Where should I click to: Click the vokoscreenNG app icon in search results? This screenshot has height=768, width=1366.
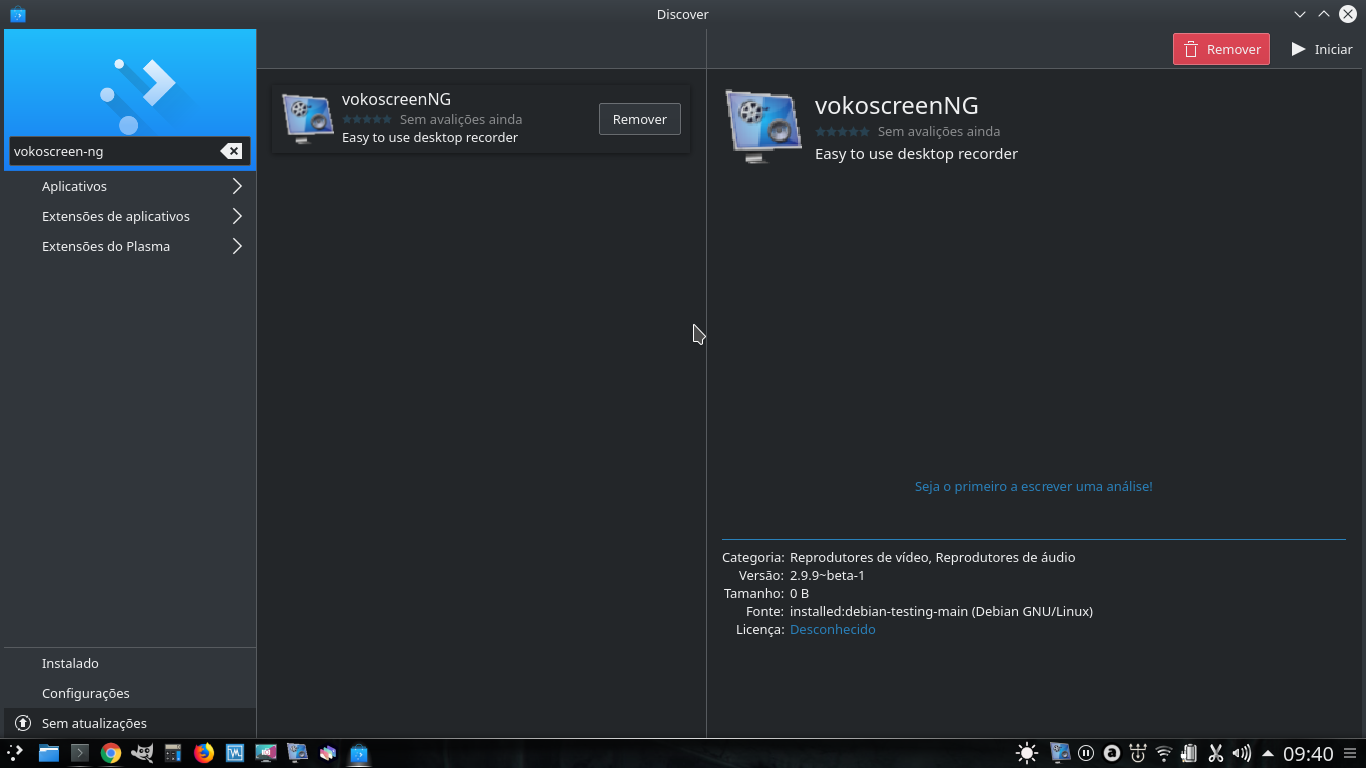click(x=306, y=117)
